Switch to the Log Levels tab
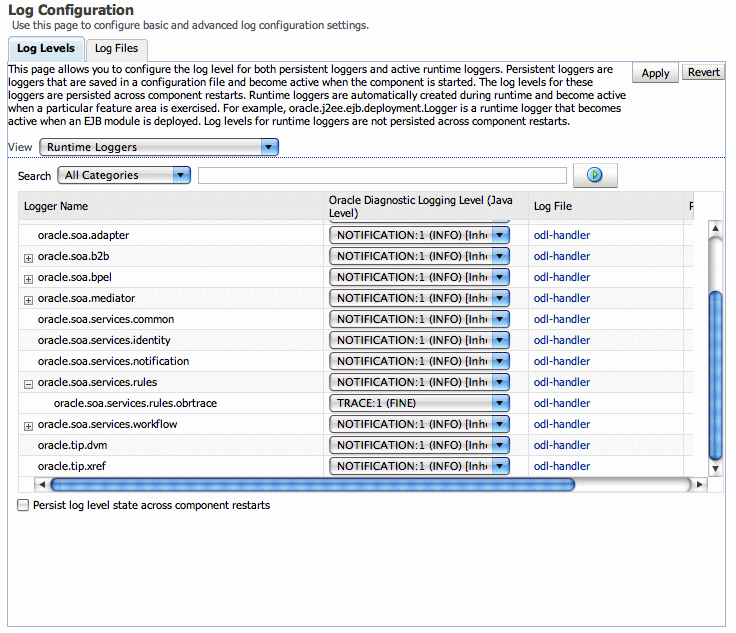736x633 pixels. click(46, 49)
